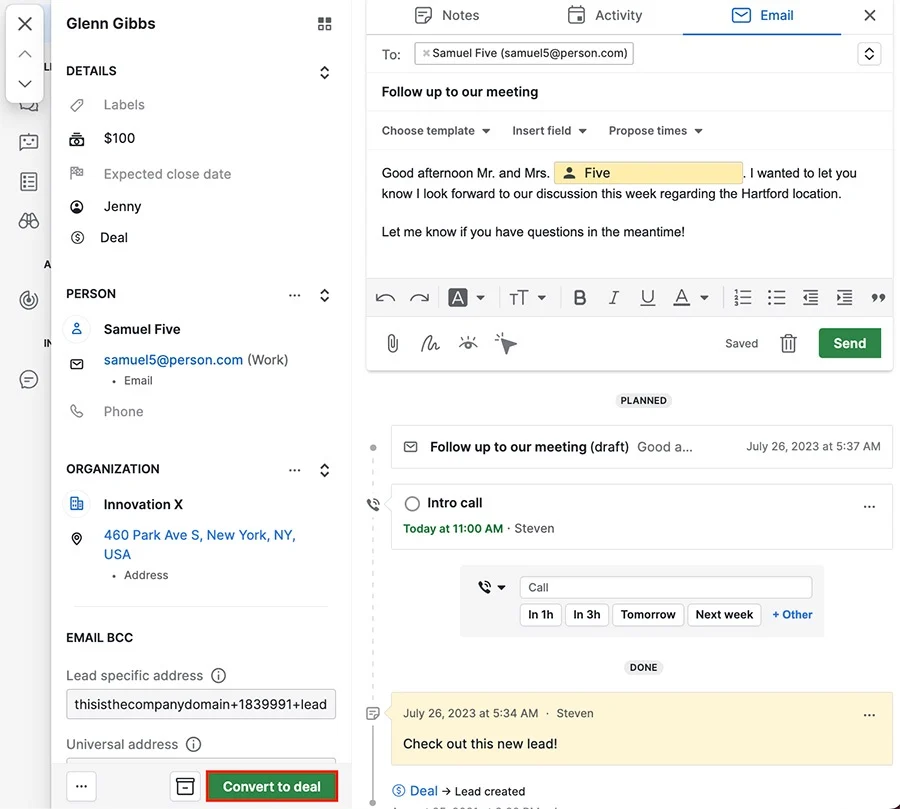The height and width of the screenshot is (809, 900).
Task: Open the grid layout icon beside Glenn Gibbs
Action: click(324, 24)
